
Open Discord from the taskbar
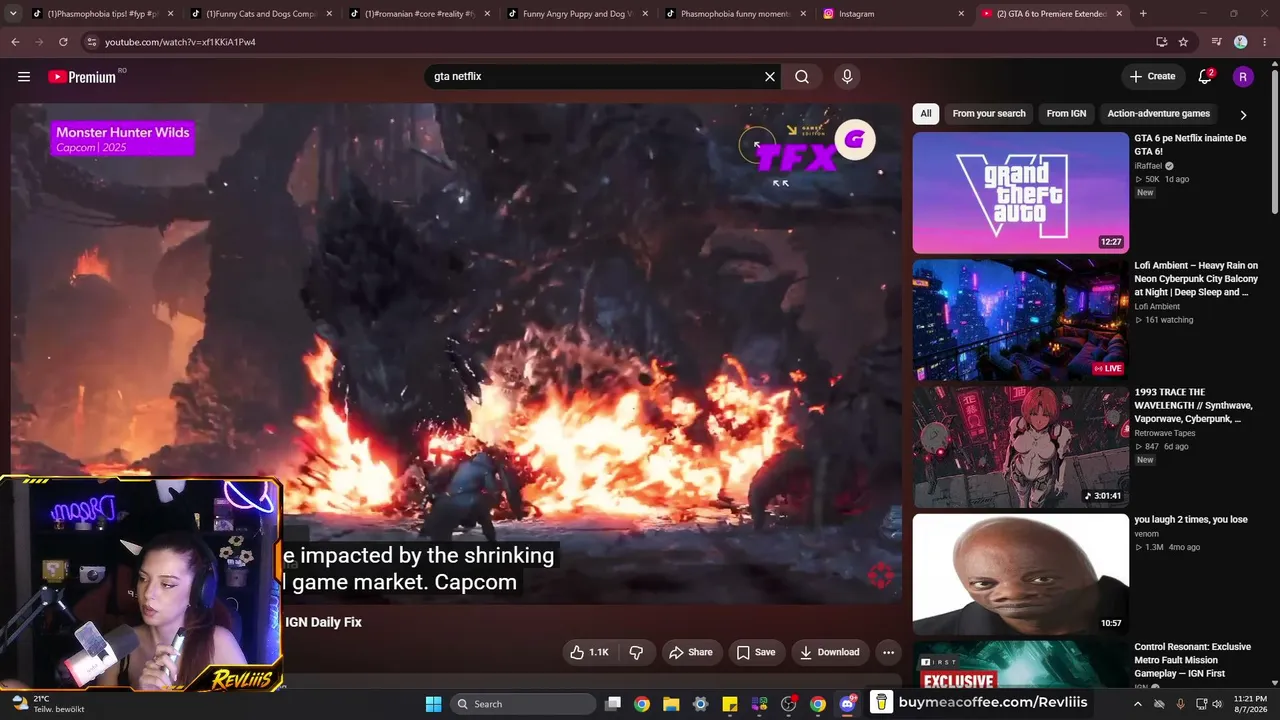click(847, 704)
